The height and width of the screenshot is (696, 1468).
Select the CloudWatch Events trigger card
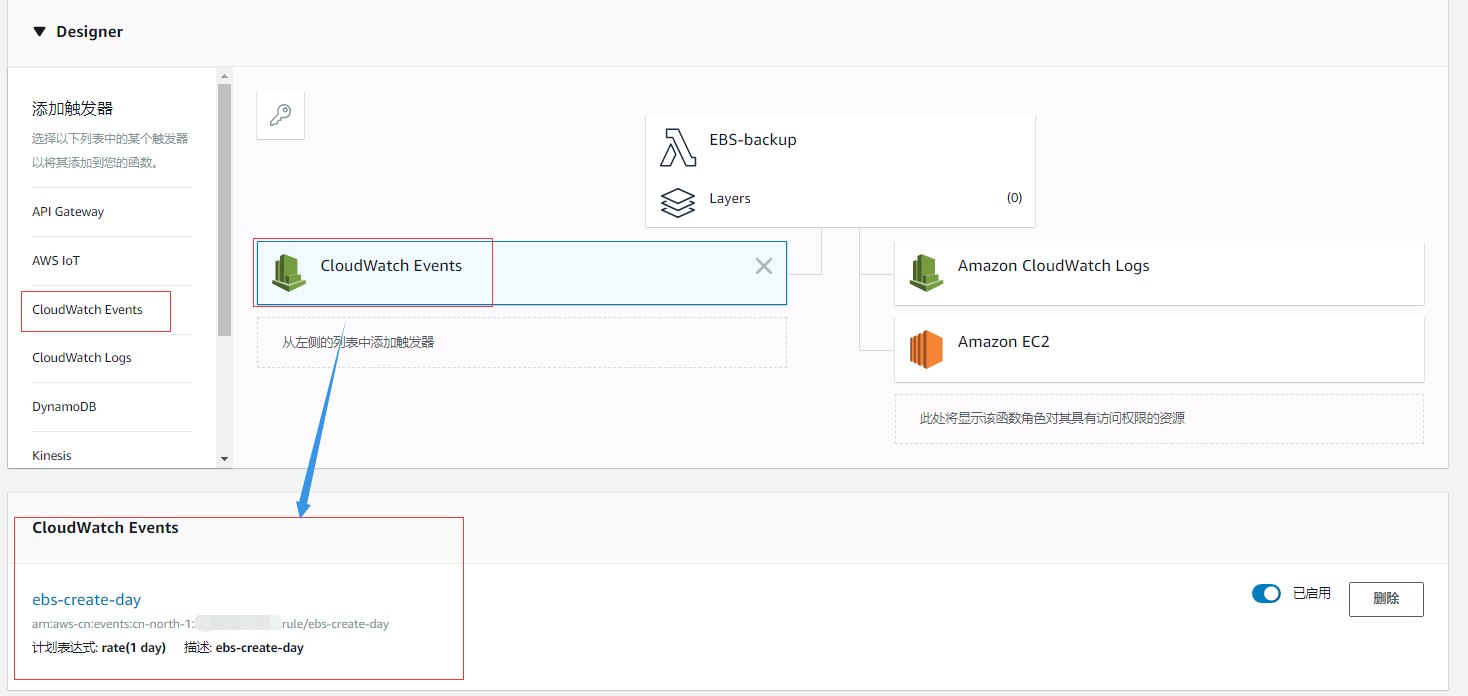(x=522, y=273)
